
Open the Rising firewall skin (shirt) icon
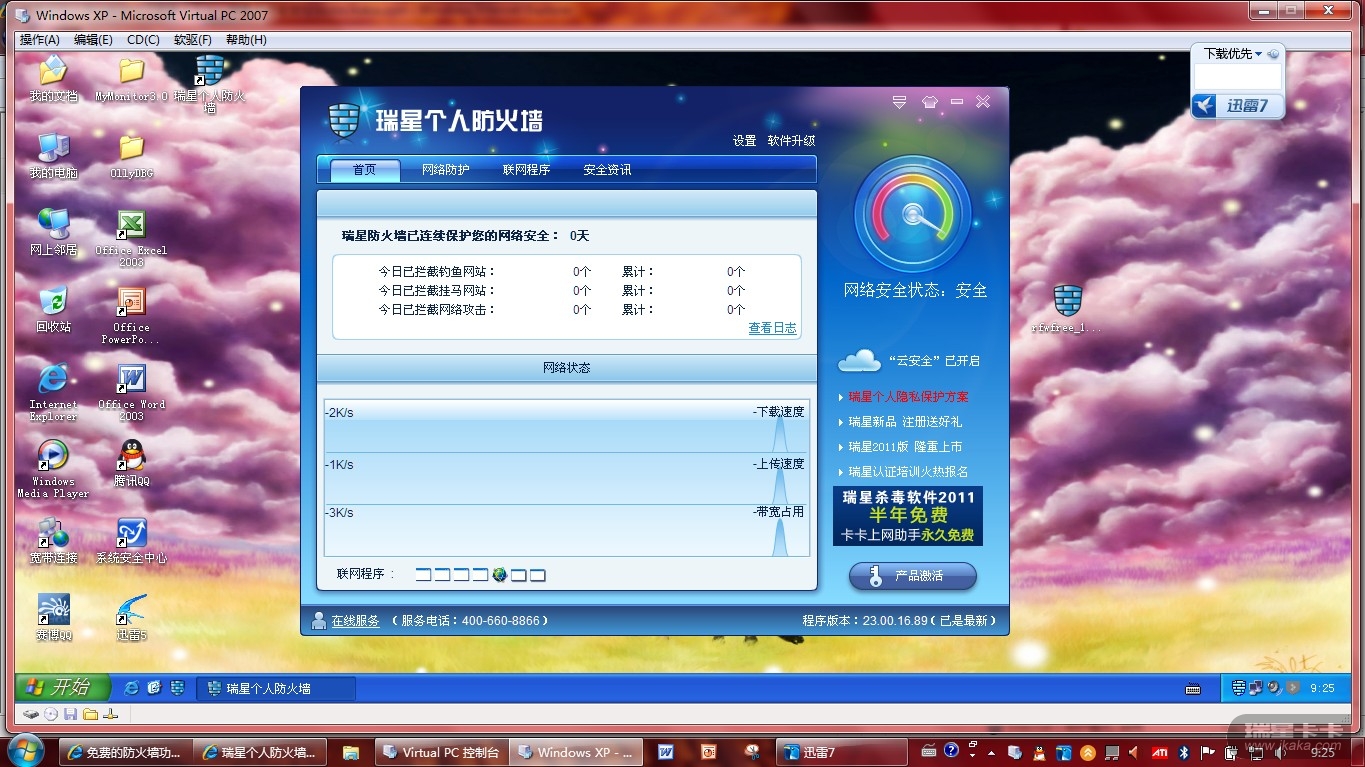tap(930, 102)
